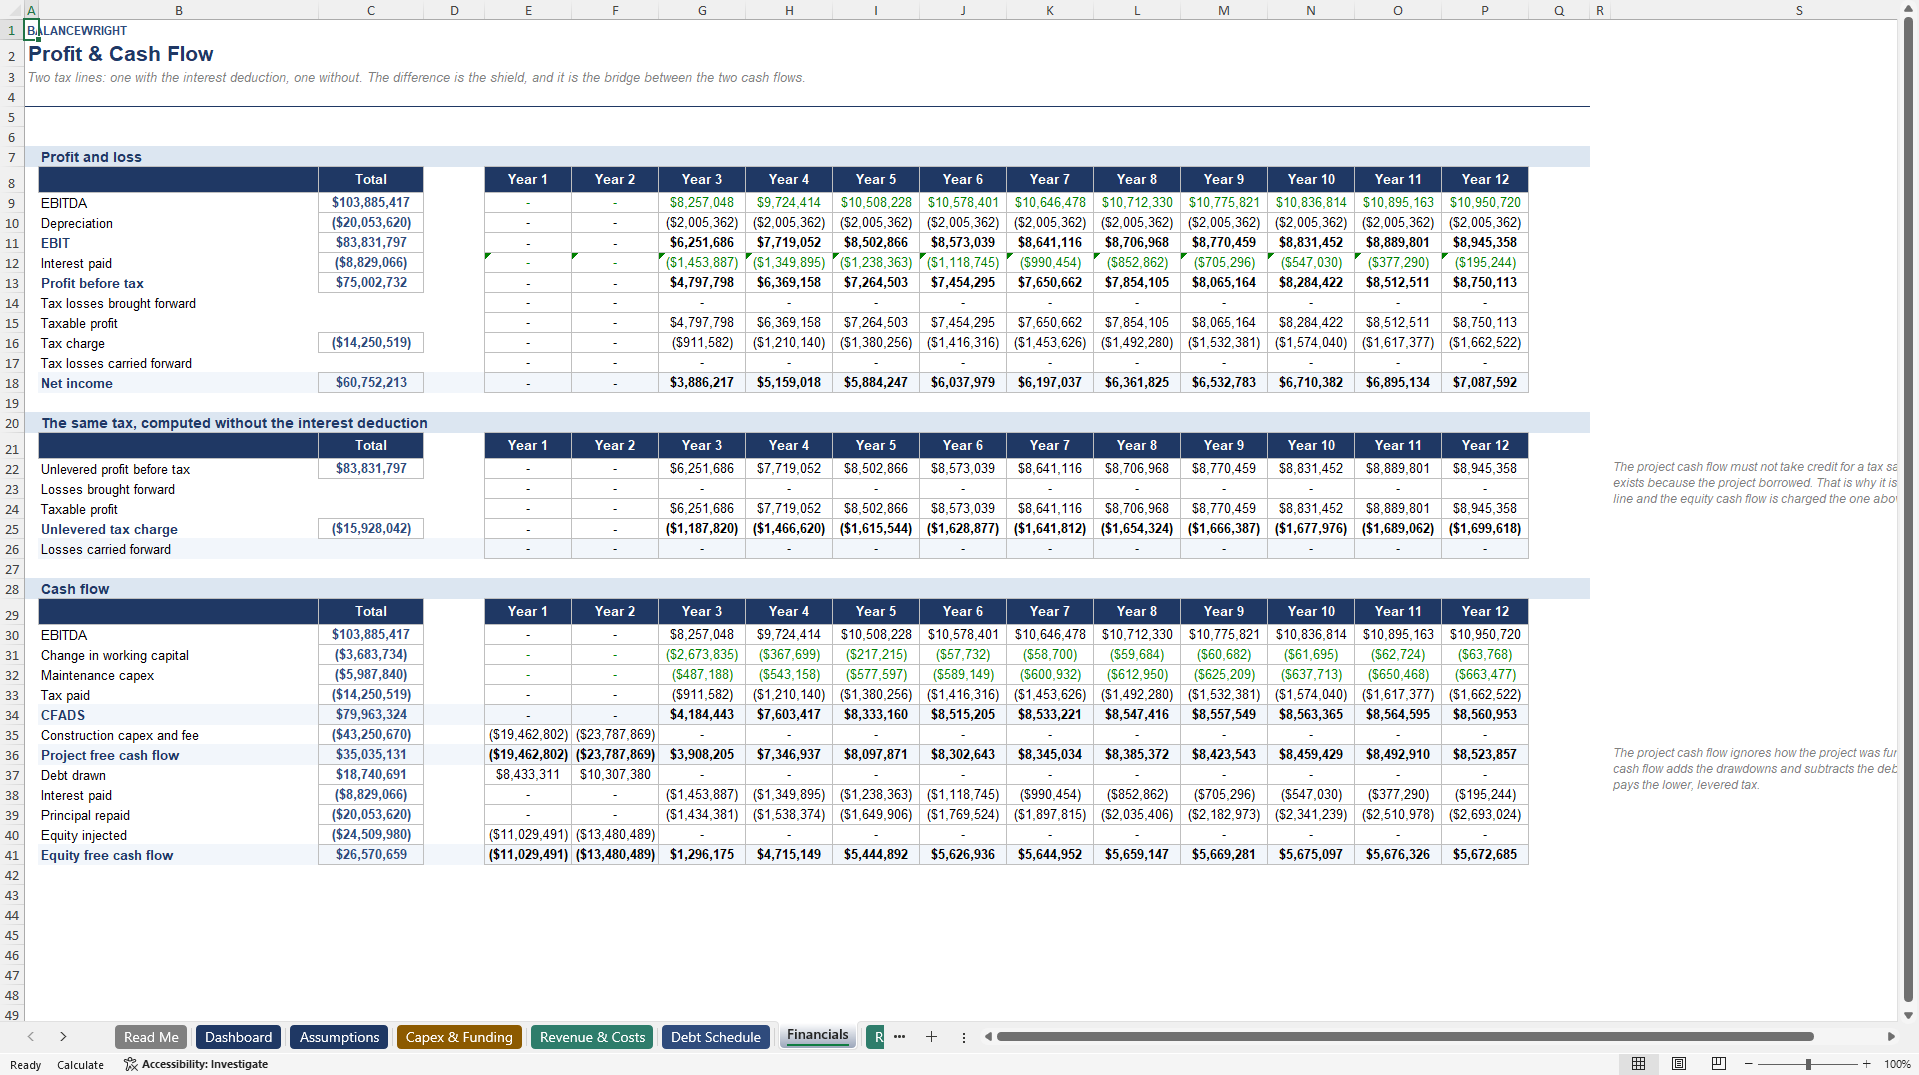Image resolution: width=1919 pixels, height=1075 pixels.
Task: Select the BALANCEWRIGHT cell A1
Action: pos(32,30)
